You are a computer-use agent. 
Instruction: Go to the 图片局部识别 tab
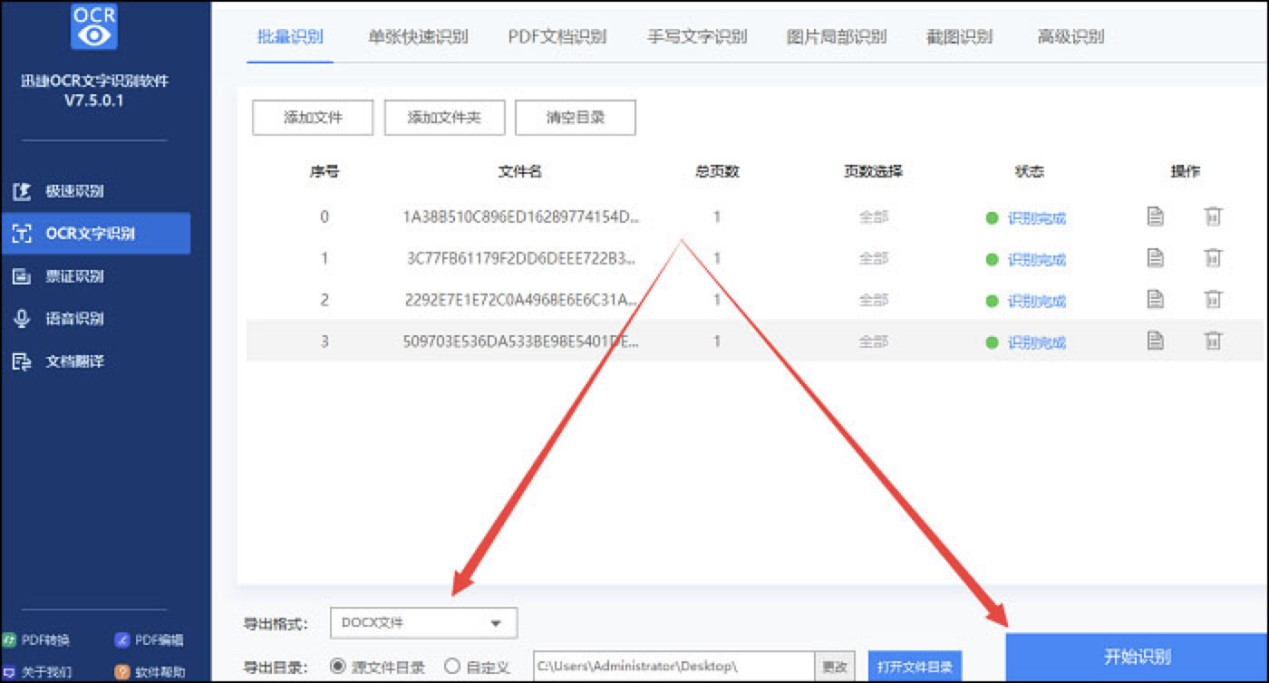[837, 37]
